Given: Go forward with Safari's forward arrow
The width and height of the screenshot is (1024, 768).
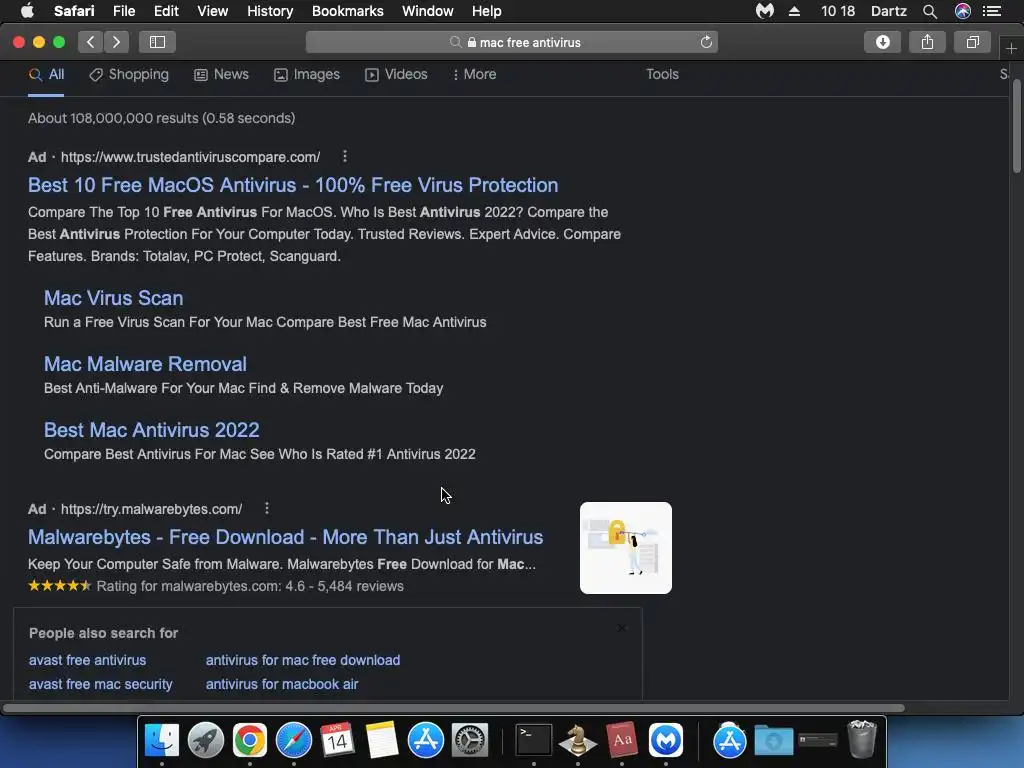Looking at the screenshot, I should (x=116, y=42).
